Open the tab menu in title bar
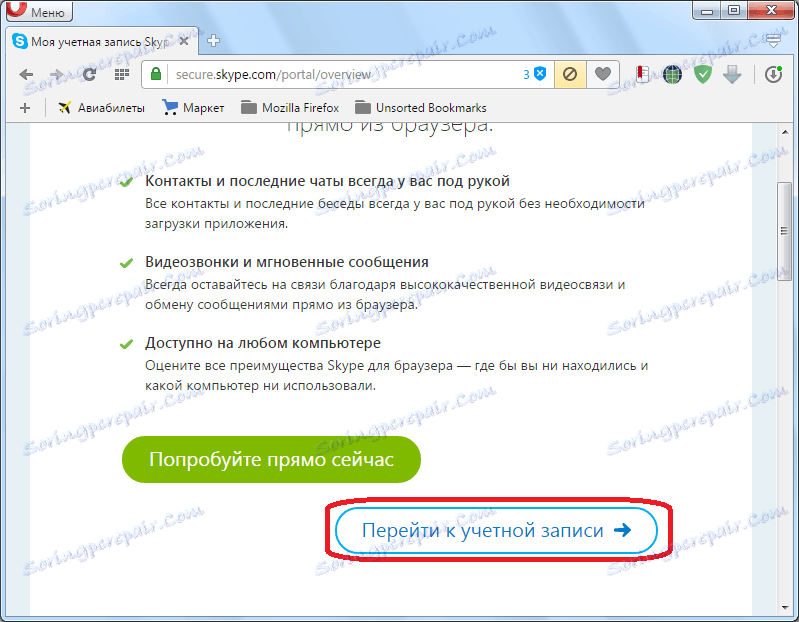 pyautogui.click(x=774, y=41)
